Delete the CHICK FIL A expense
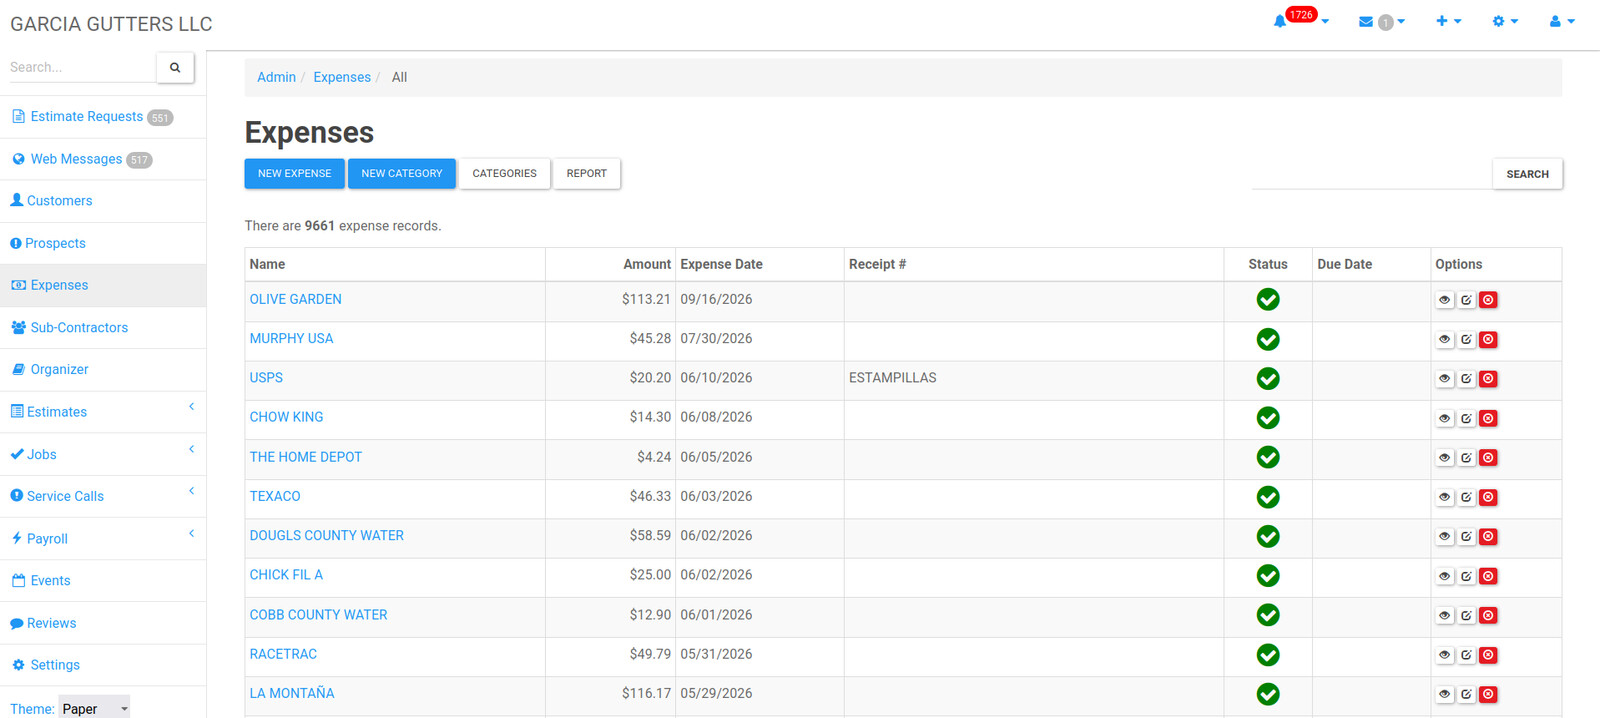The image size is (1600, 718). coord(1488,576)
